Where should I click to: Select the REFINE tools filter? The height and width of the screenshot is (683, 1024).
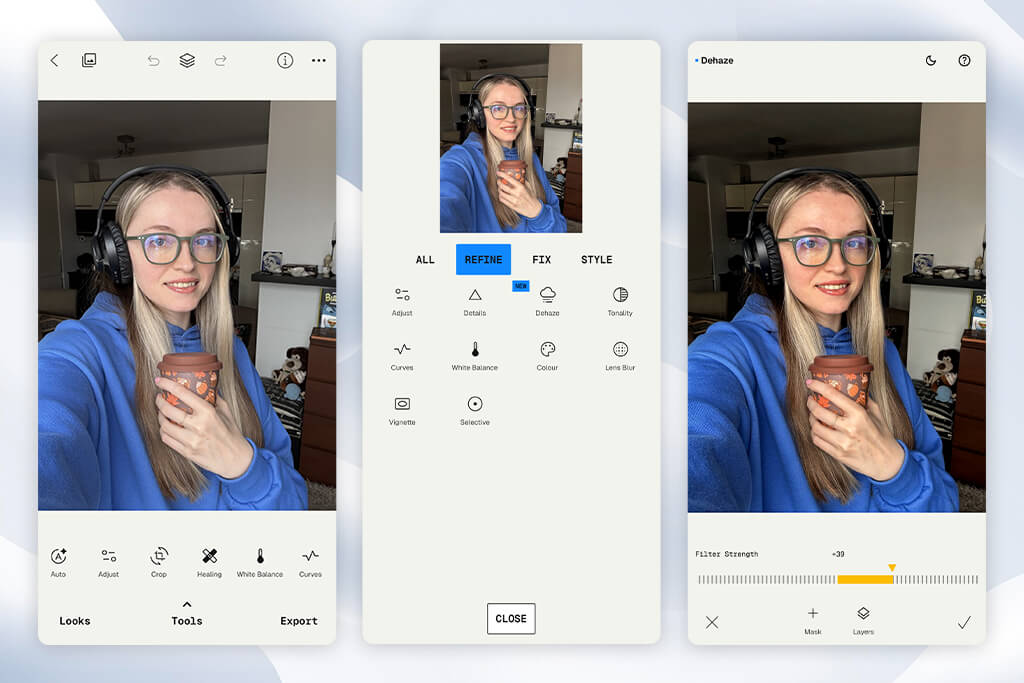pyautogui.click(x=483, y=260)
